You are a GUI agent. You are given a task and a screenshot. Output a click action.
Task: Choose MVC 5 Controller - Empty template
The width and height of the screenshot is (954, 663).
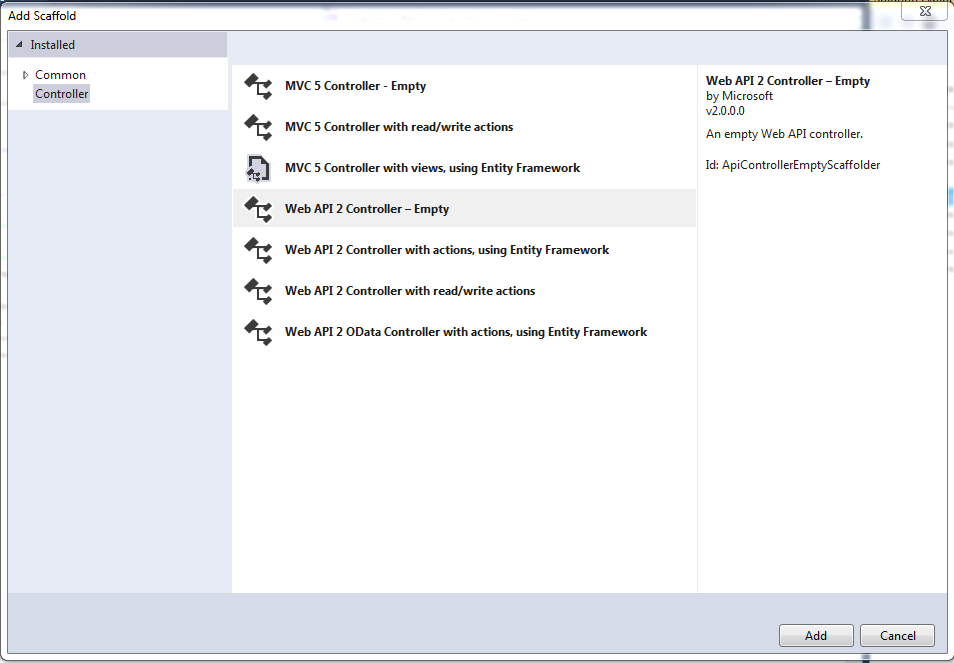tap(464, 86)
